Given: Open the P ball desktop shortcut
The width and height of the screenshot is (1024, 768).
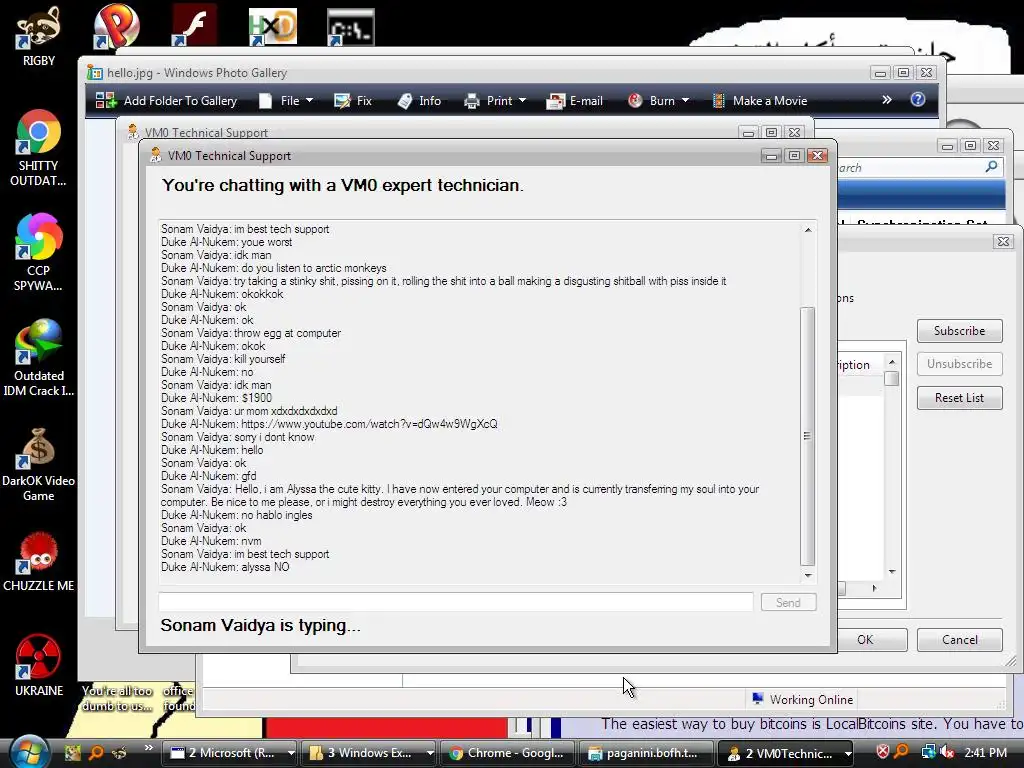Looking at the screenshot, I should 116,26.
